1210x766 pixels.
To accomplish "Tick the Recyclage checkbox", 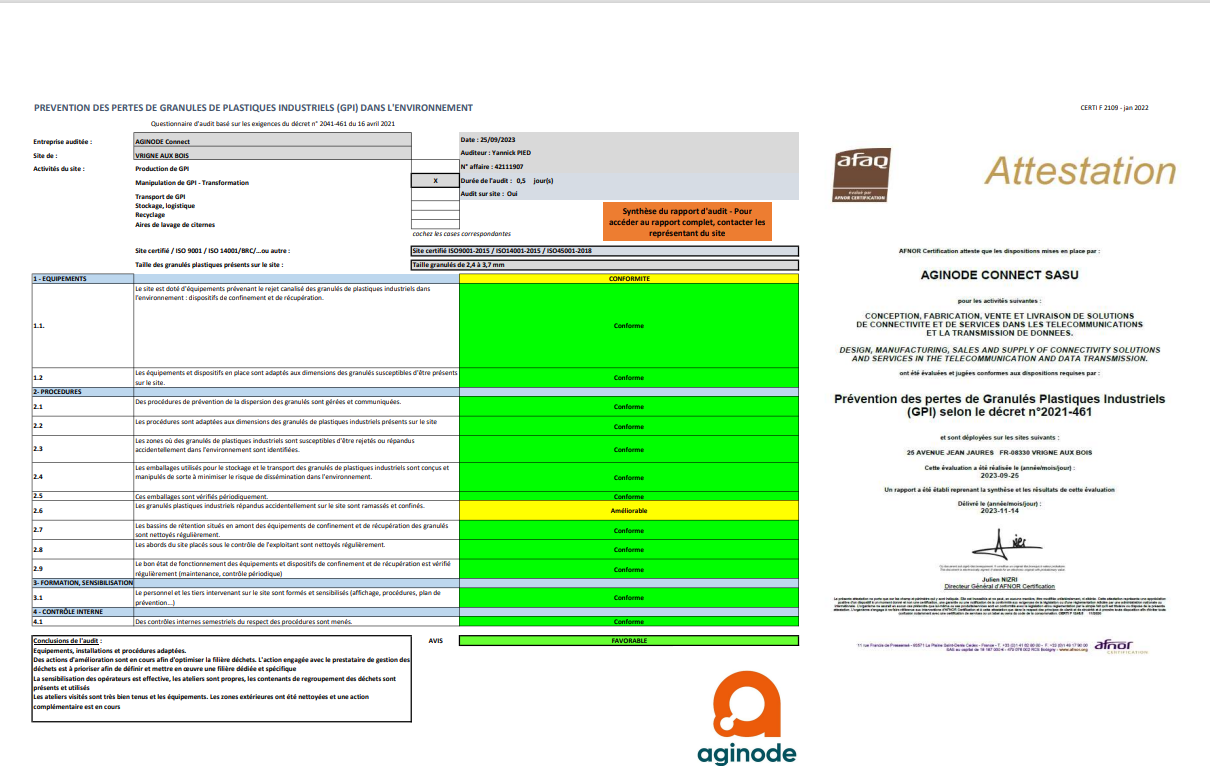I will [x=435, y=215].
